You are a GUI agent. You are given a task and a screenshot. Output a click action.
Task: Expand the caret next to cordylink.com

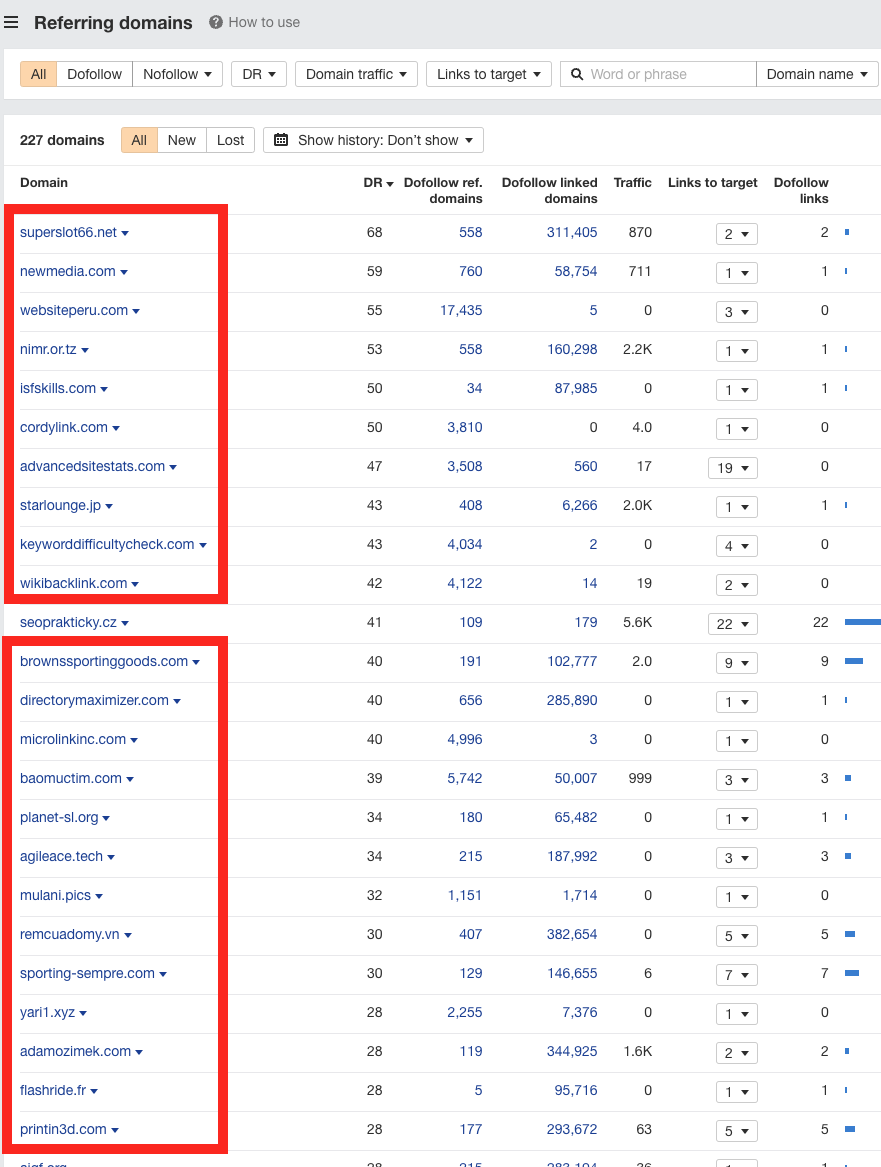click(x=115, y=428)
